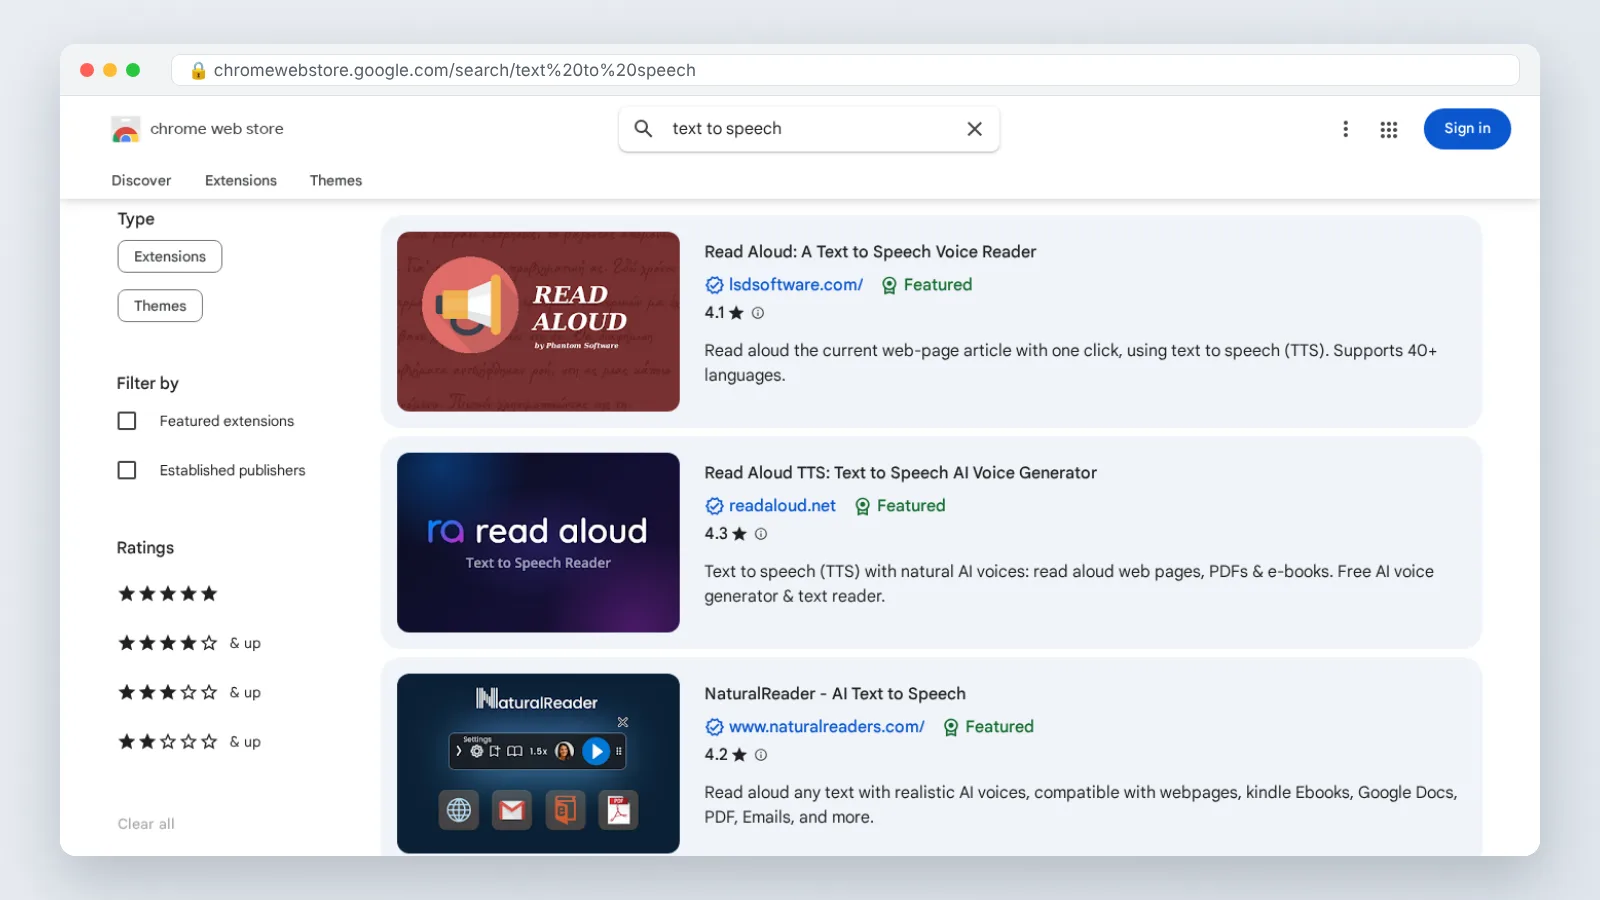Click Clear all filters

[146, 824]
